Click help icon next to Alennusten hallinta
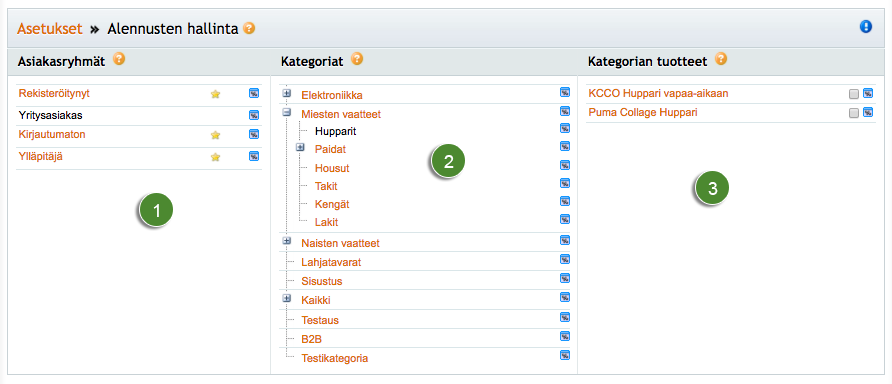Image resolution: width=892 pixels, height=384 pixels. 249,28
